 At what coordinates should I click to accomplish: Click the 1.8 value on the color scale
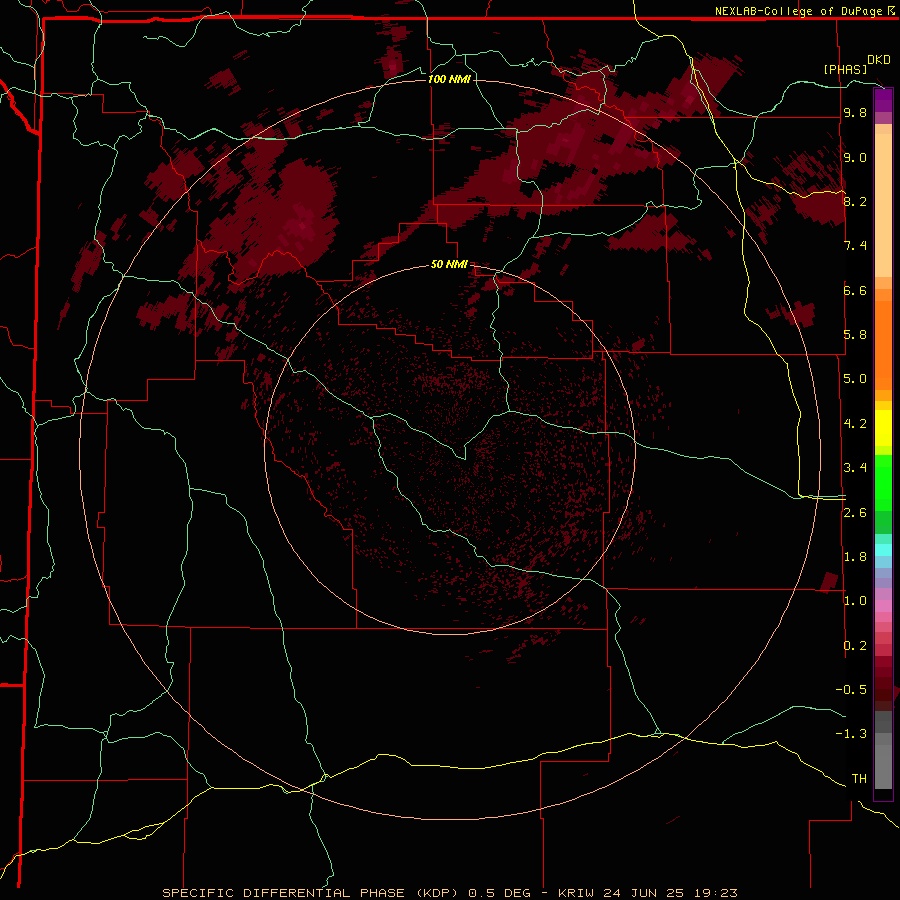855,557
